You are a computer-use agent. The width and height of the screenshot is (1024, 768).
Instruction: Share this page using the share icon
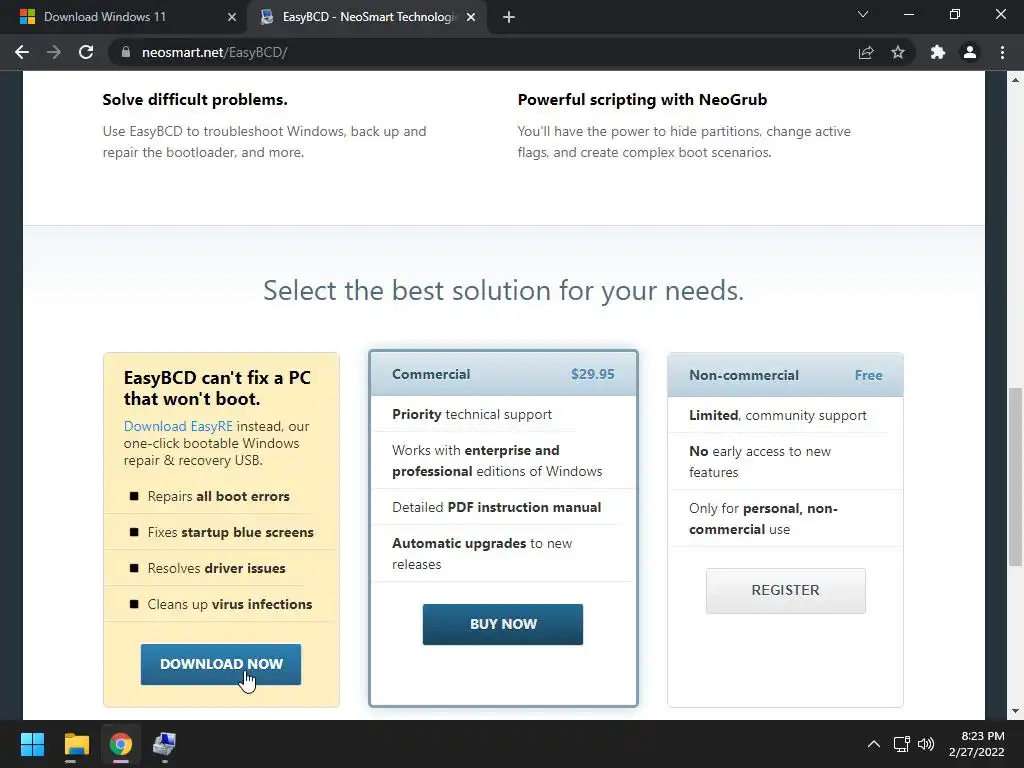coord(866,52)
